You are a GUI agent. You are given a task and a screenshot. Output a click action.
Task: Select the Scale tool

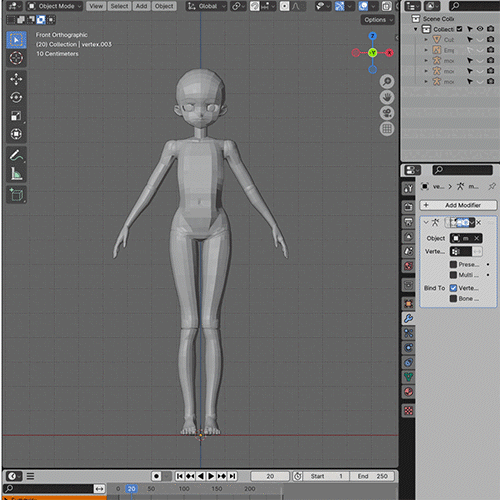click(16, 116)
